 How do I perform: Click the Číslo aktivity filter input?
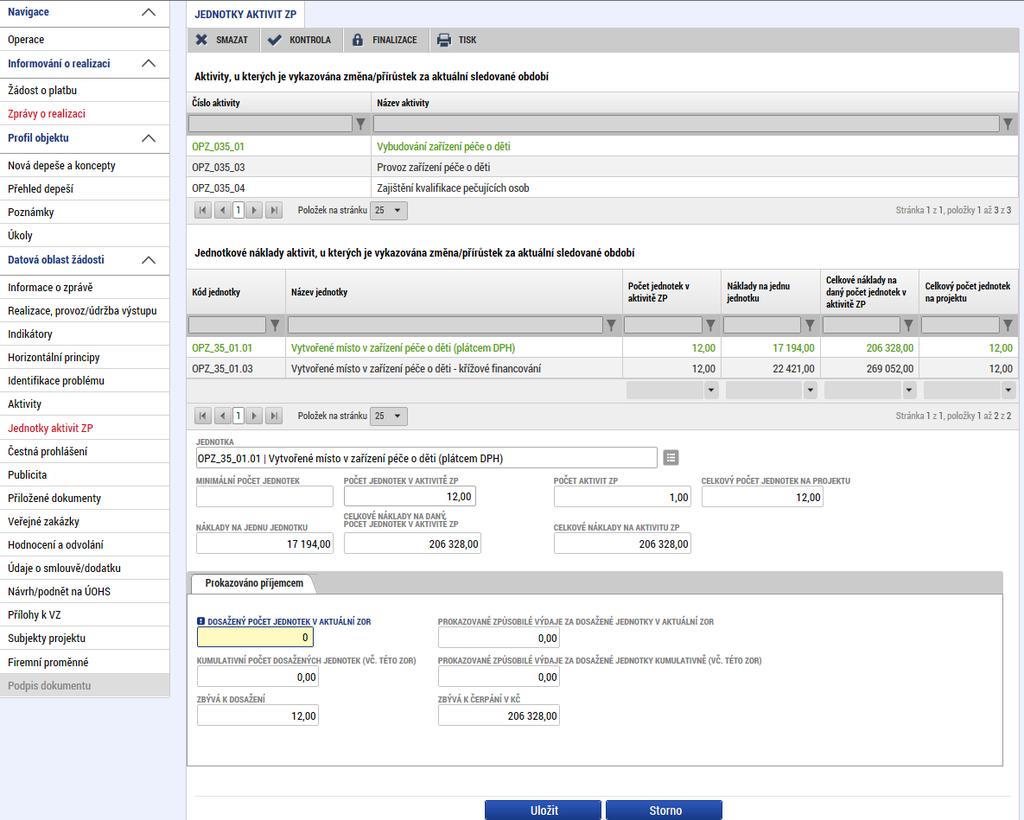270,123
